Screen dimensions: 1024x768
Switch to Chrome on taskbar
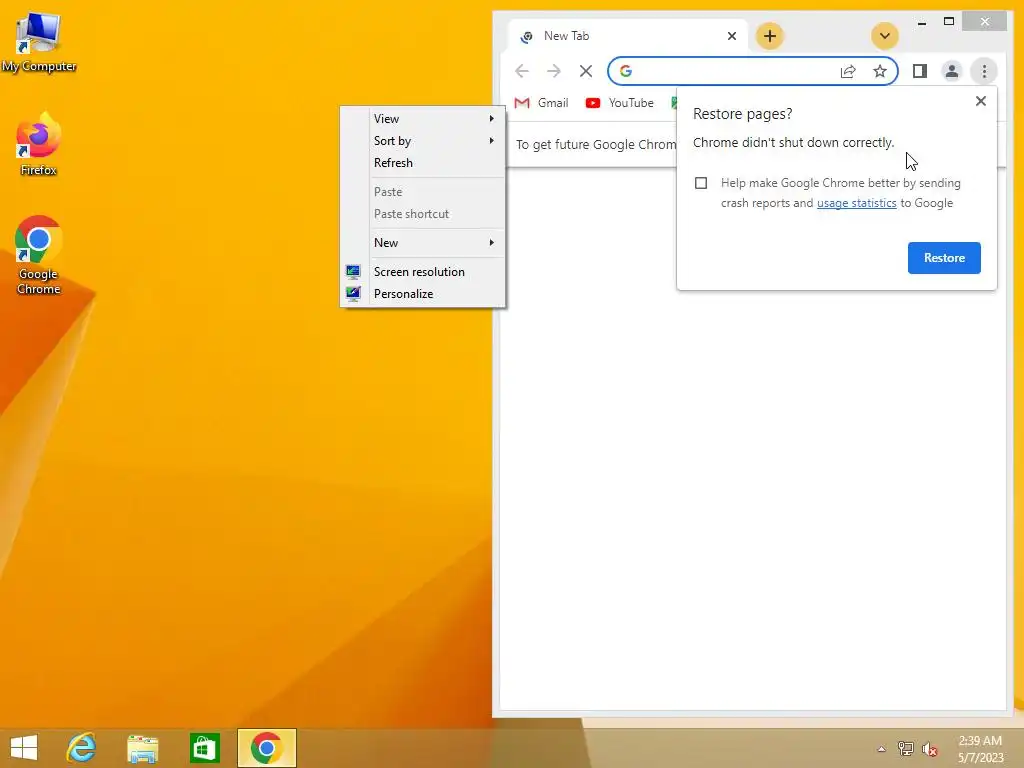click(266, 748)
